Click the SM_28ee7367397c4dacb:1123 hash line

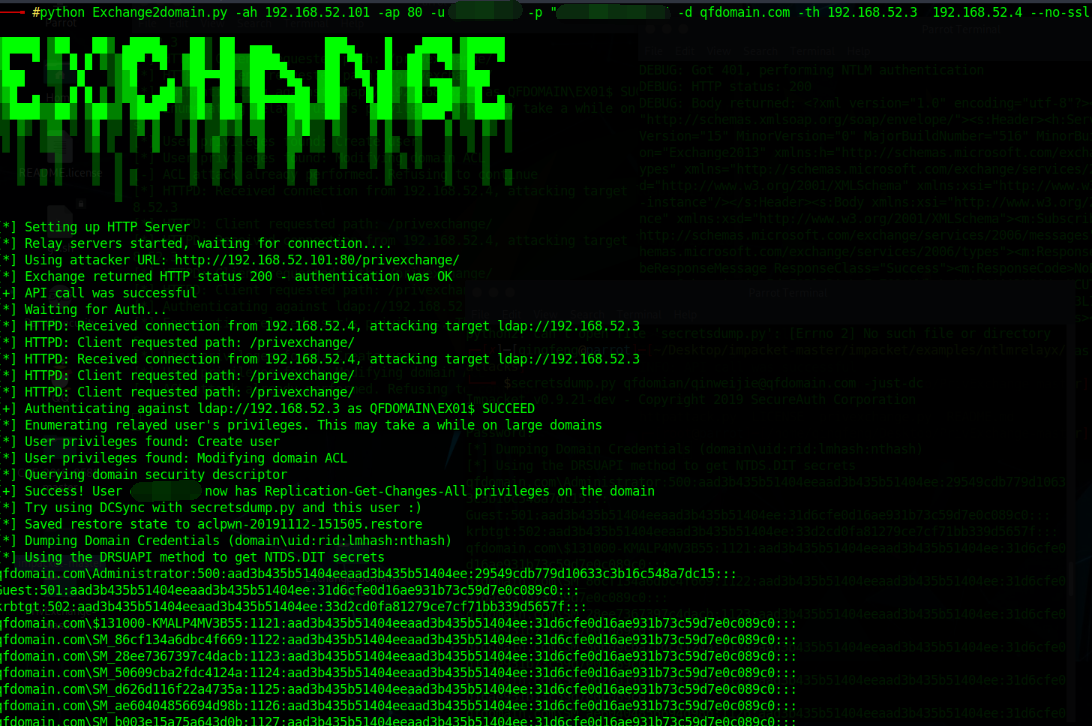tap(398, 657)
